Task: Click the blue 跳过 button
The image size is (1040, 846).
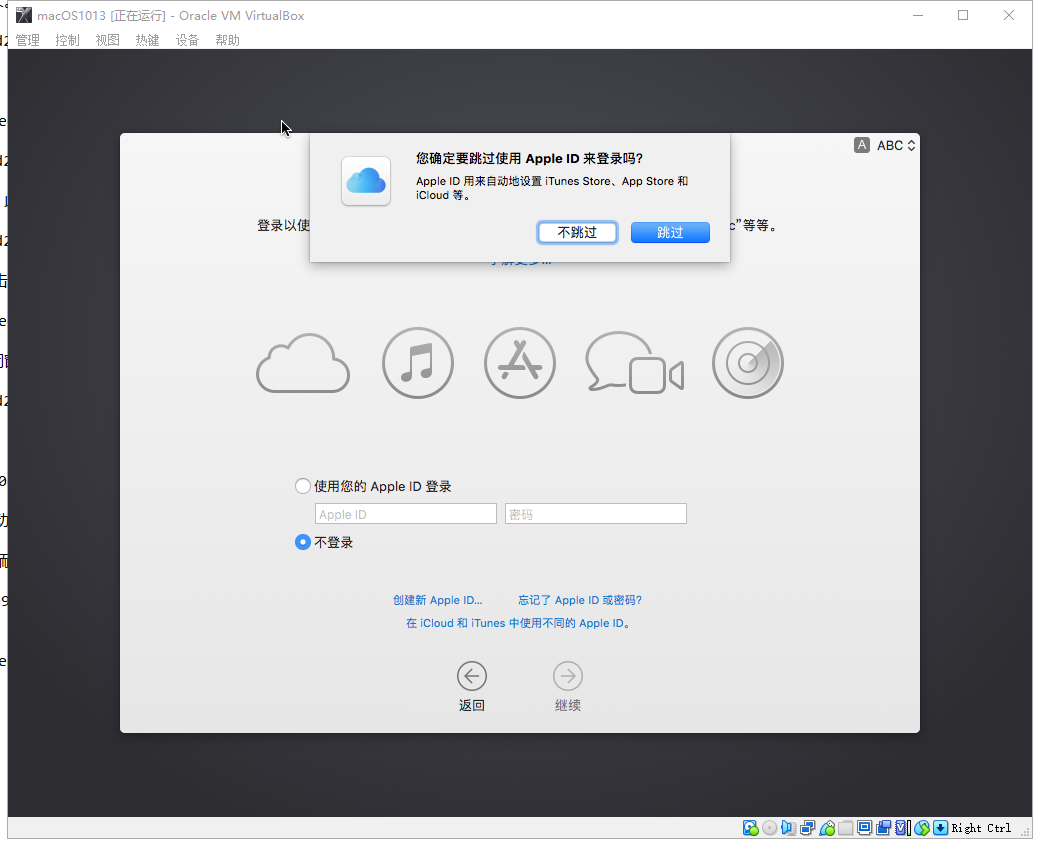Action: point(670,233)
